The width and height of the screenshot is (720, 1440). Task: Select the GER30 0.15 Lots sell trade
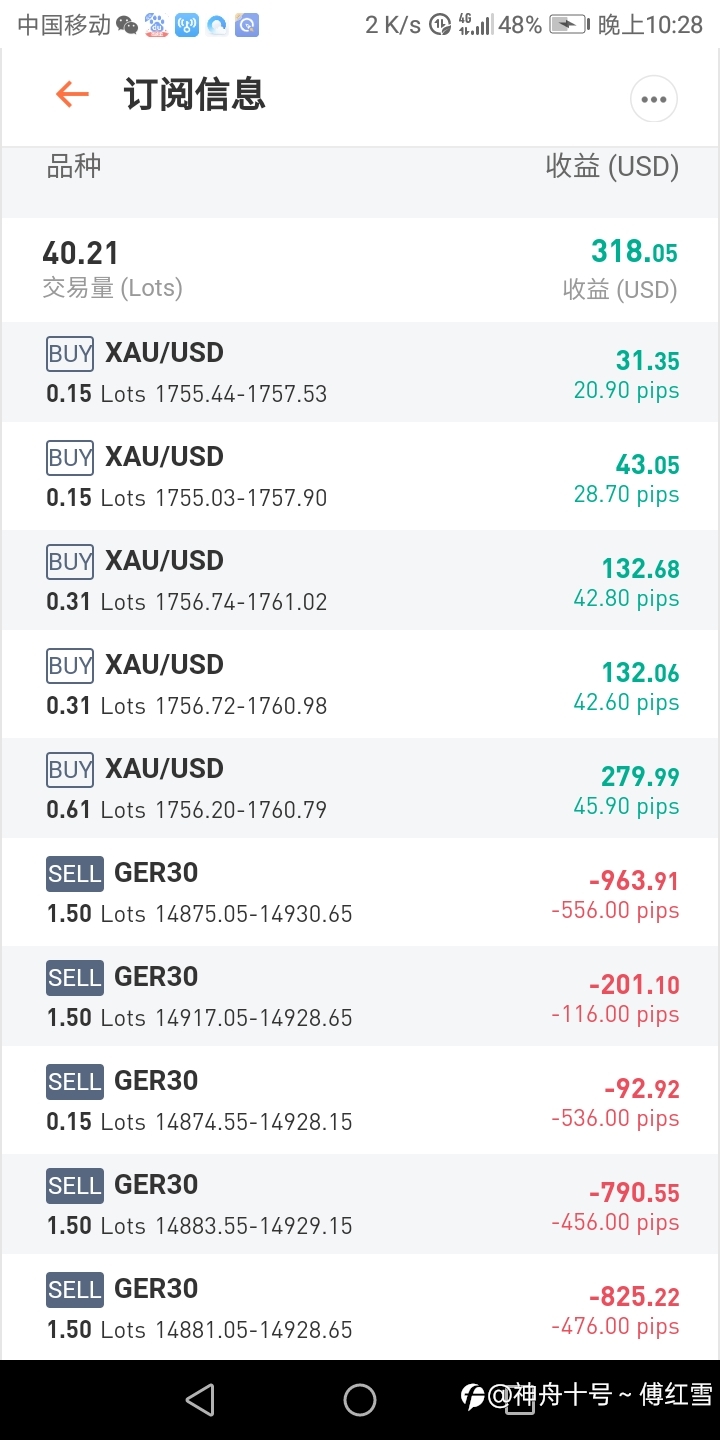click(360, 1100)
